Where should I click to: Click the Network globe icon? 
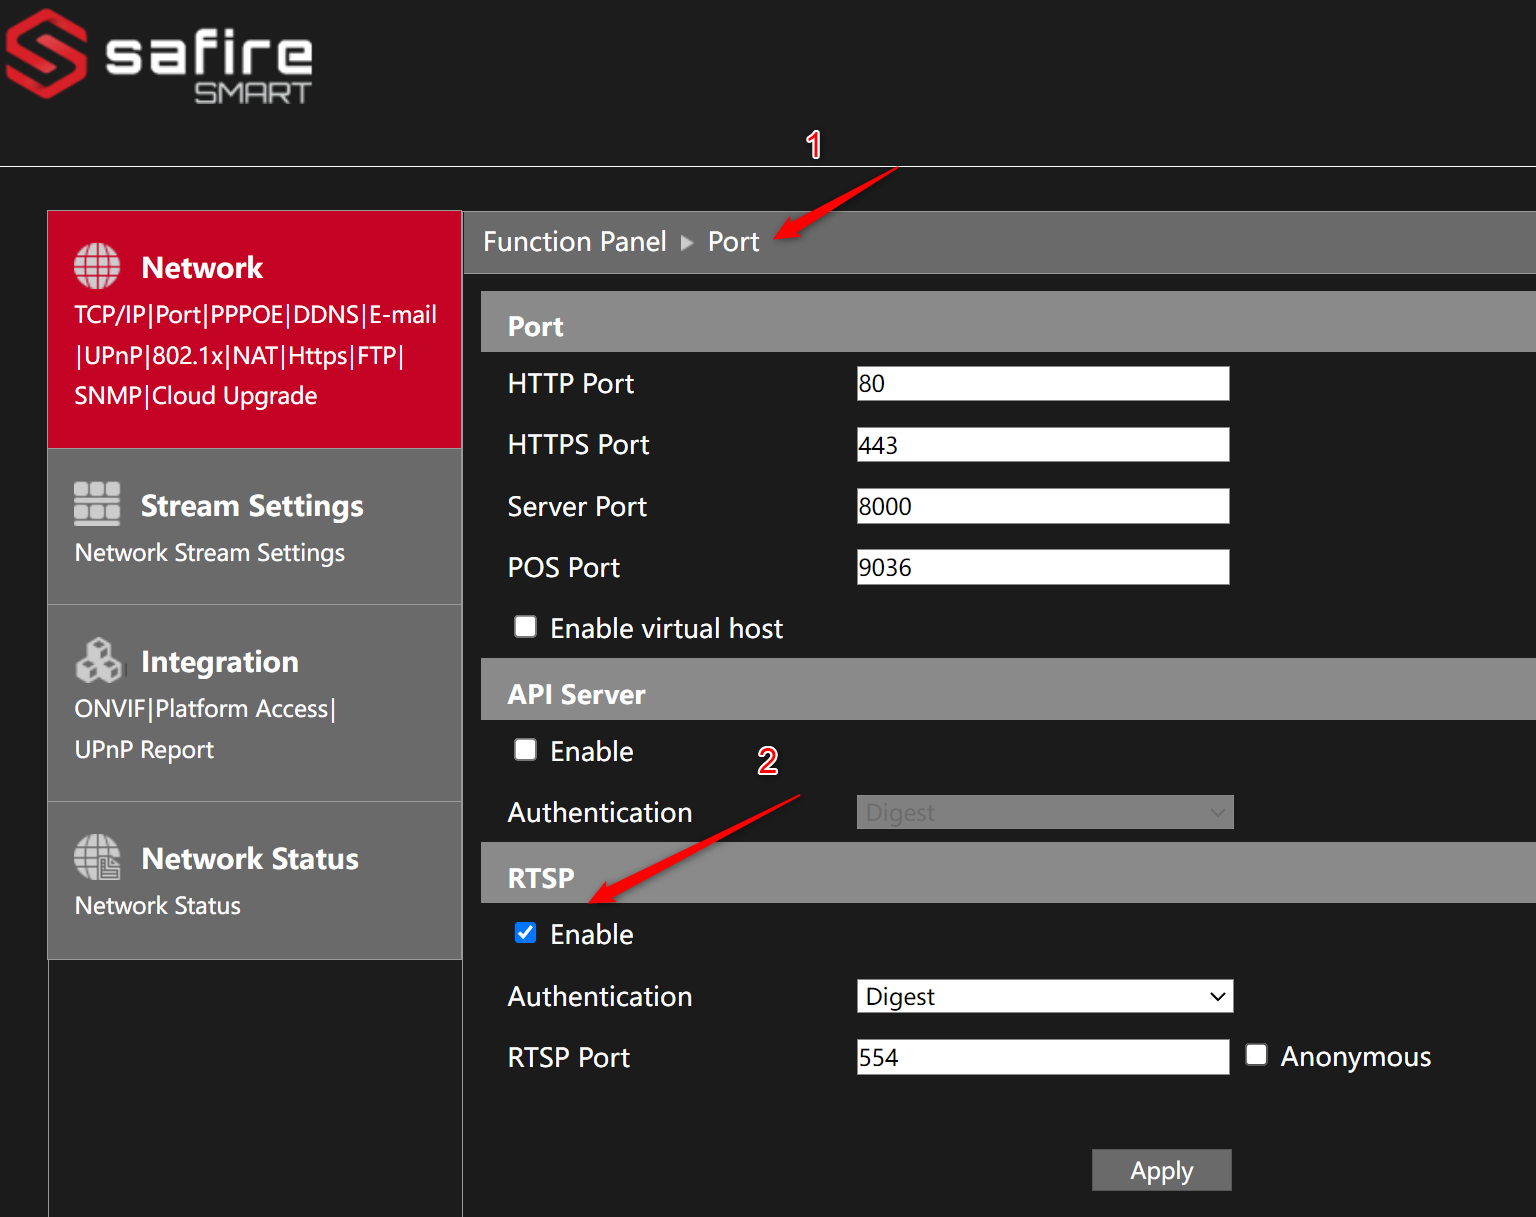pos(96,265)
